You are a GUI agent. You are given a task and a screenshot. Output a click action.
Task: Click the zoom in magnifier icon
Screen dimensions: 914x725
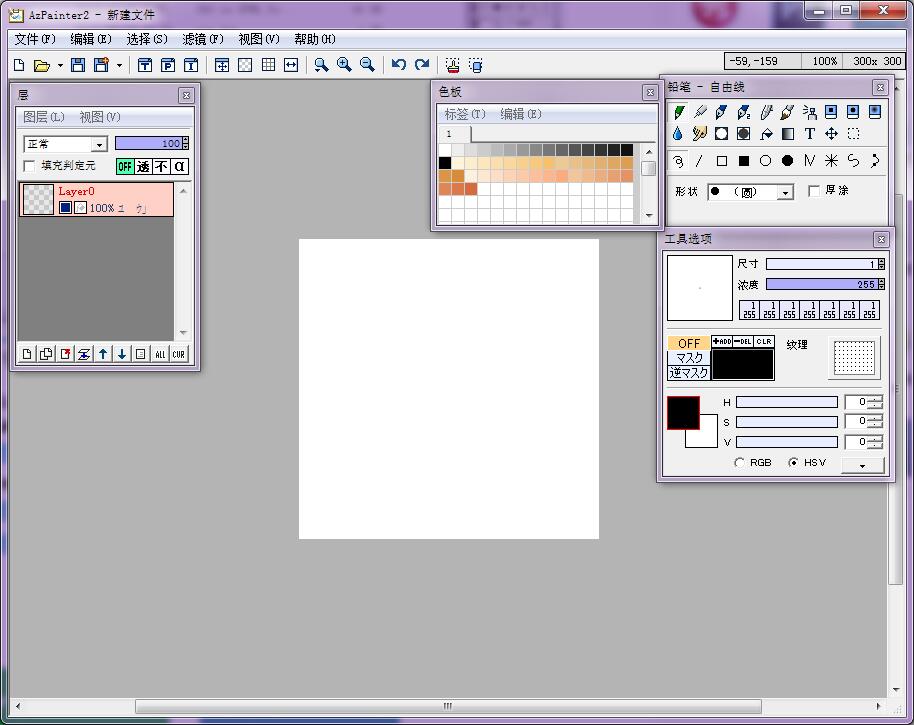pyautogui.click(x=344, y=65)
